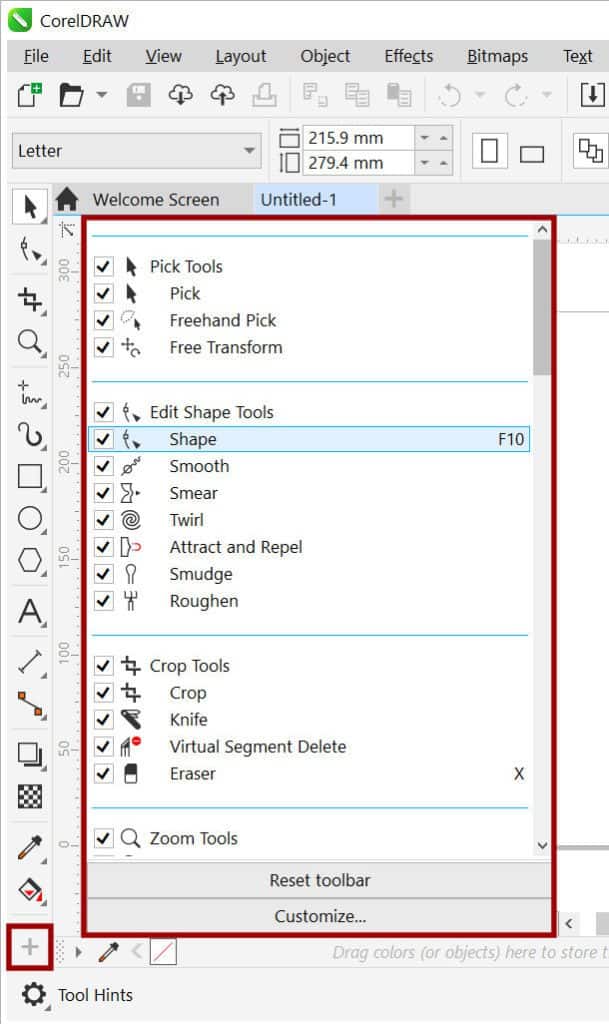Screen dimensions: 609x1024
Task: Select the Ellipse tool
Action: pos(30,518)
